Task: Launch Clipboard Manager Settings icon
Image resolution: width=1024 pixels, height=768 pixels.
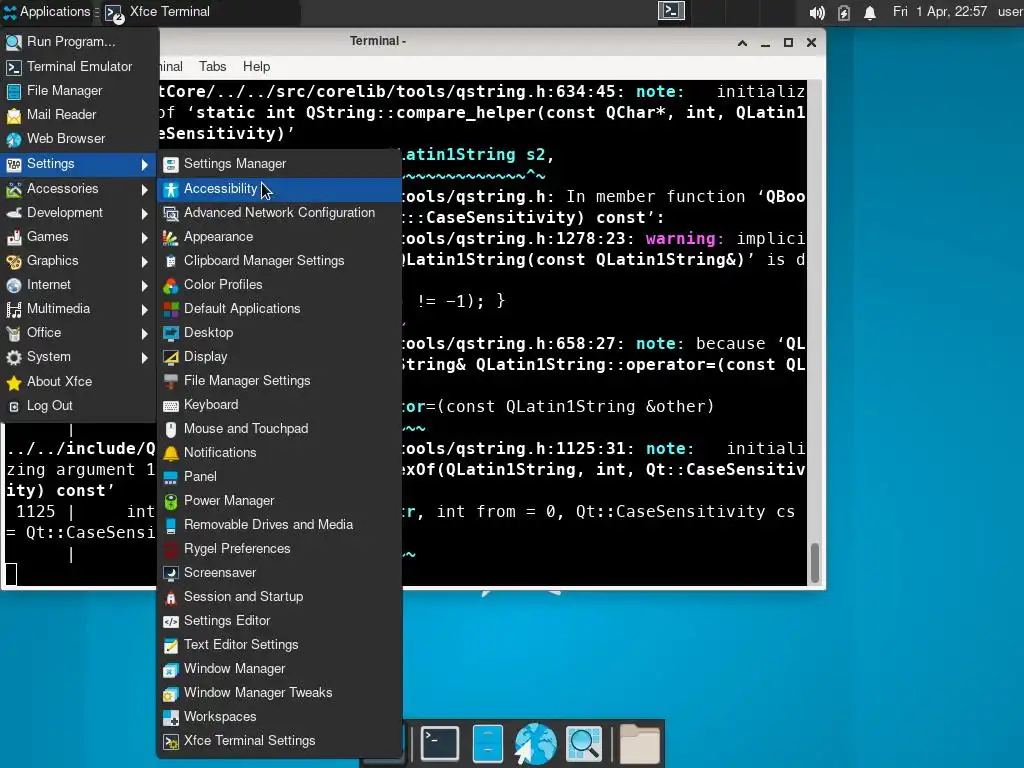Action: click(x=170, y=261)
